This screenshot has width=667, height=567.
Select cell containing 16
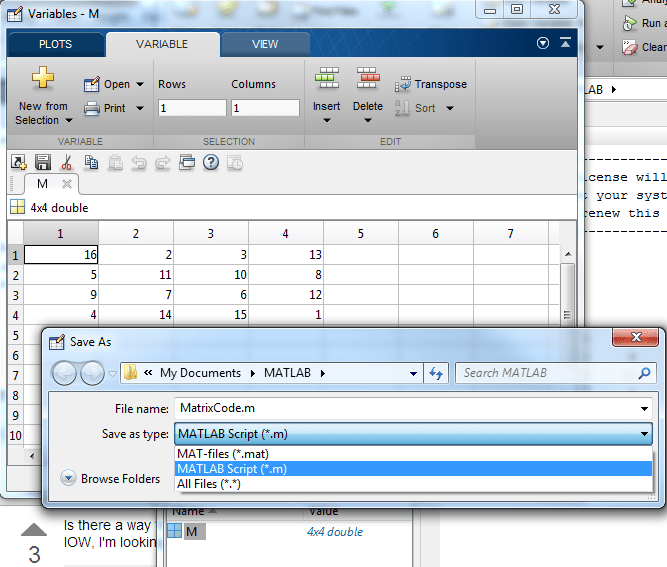[61, 254]
